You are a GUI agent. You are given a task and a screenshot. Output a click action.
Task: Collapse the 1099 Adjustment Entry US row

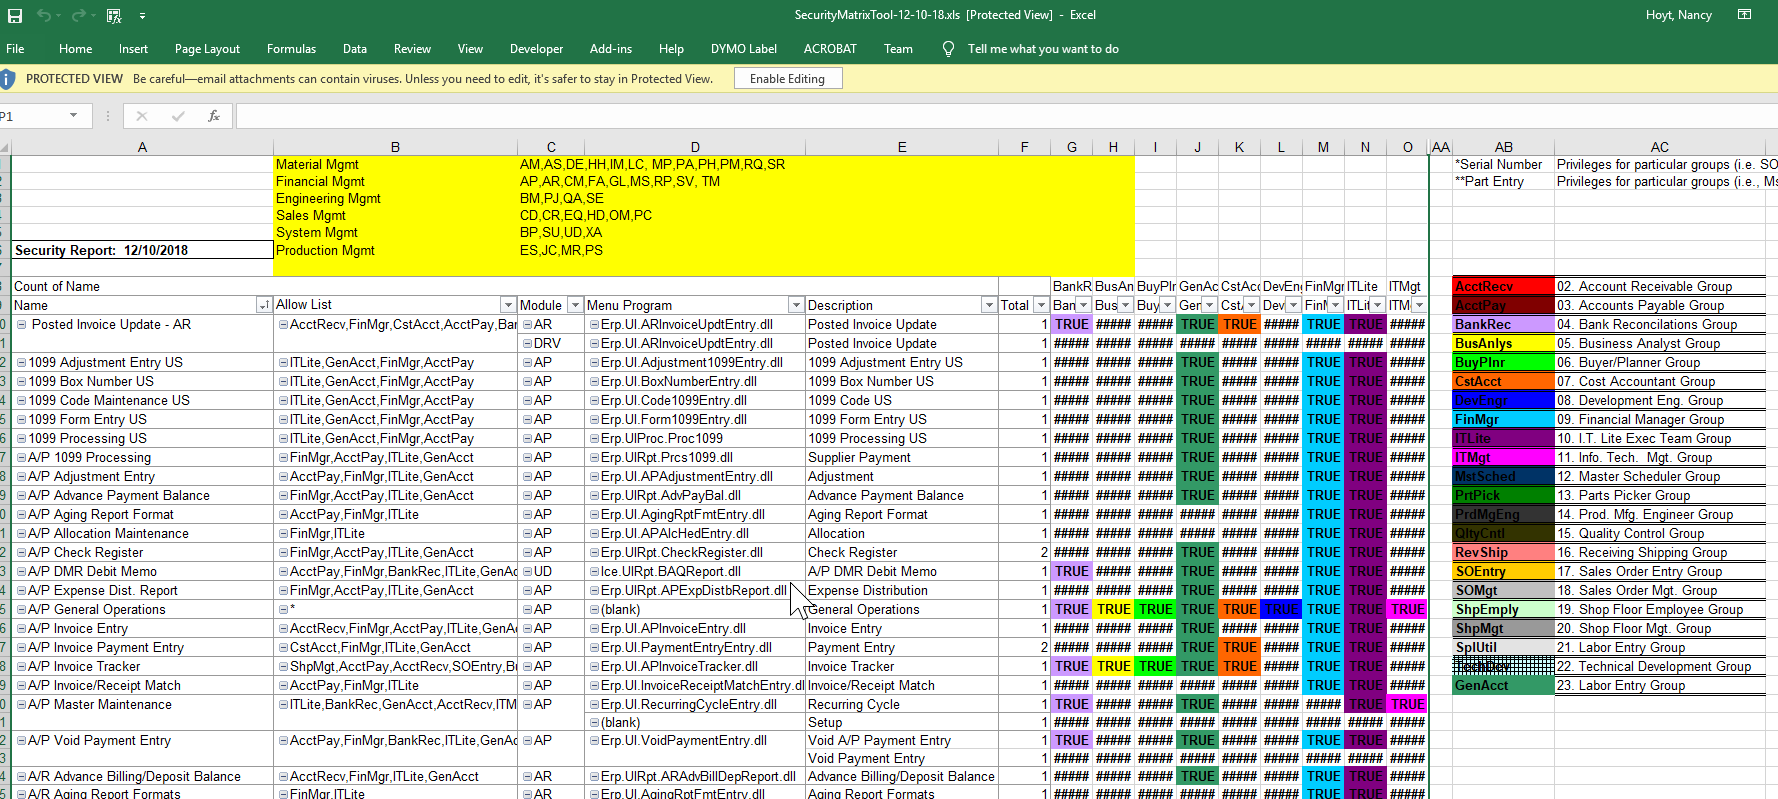click(22, 362)
